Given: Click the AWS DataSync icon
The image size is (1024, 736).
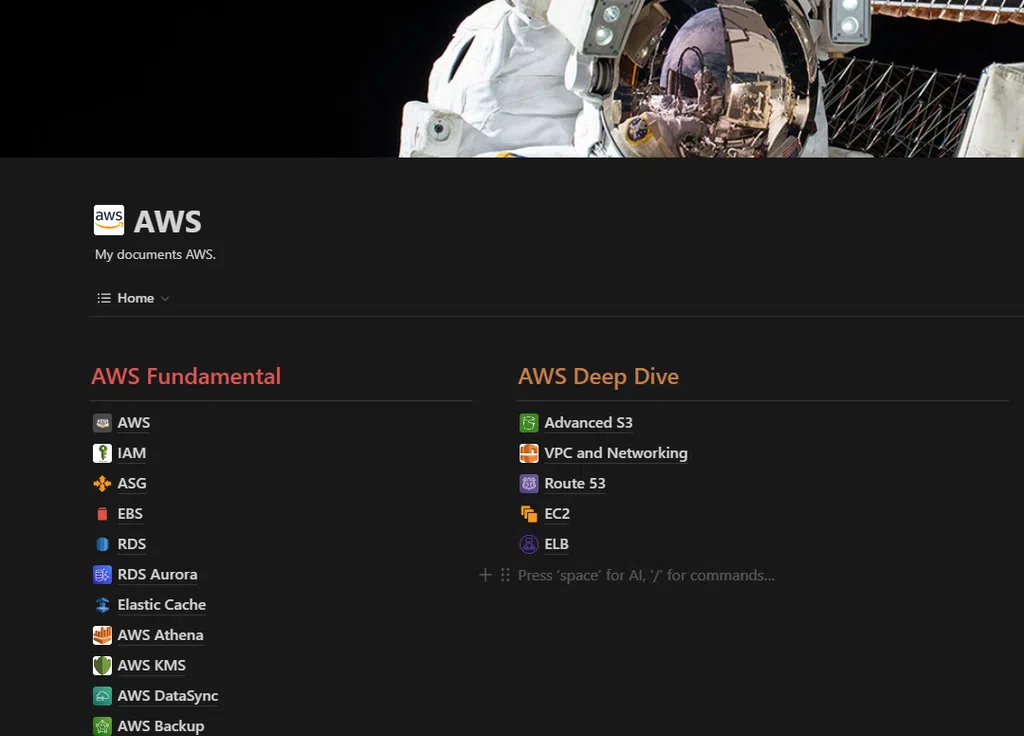Looking at the screenshot, I should [x=103, y=696].
